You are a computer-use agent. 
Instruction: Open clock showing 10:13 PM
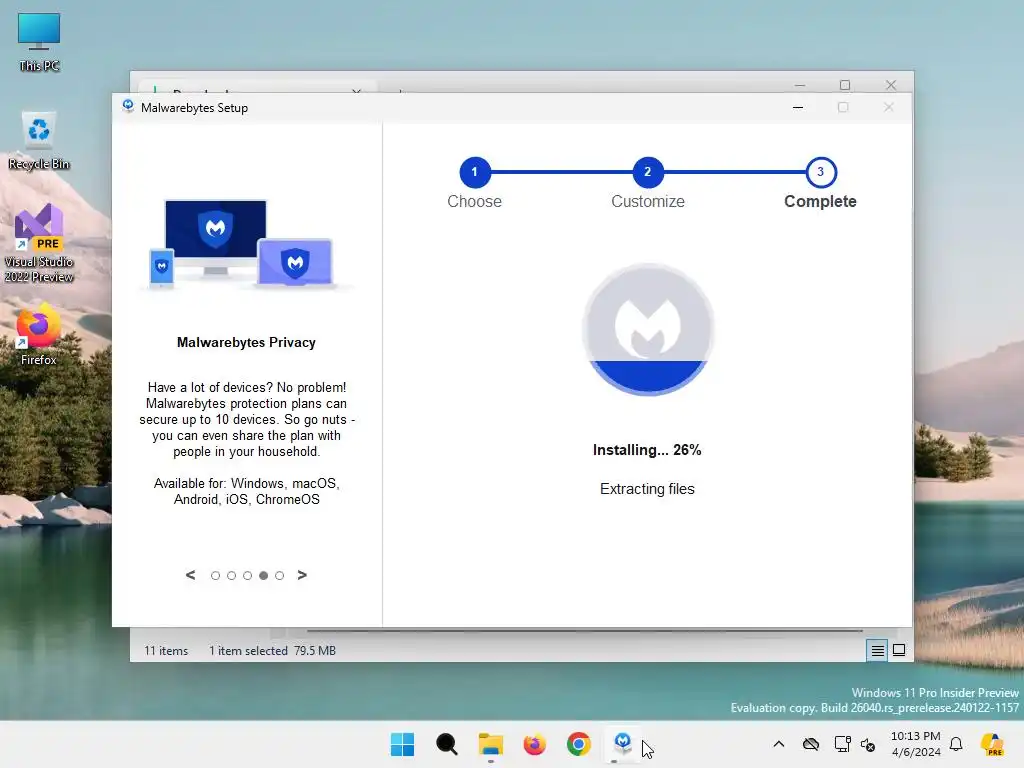pos(916,744)
